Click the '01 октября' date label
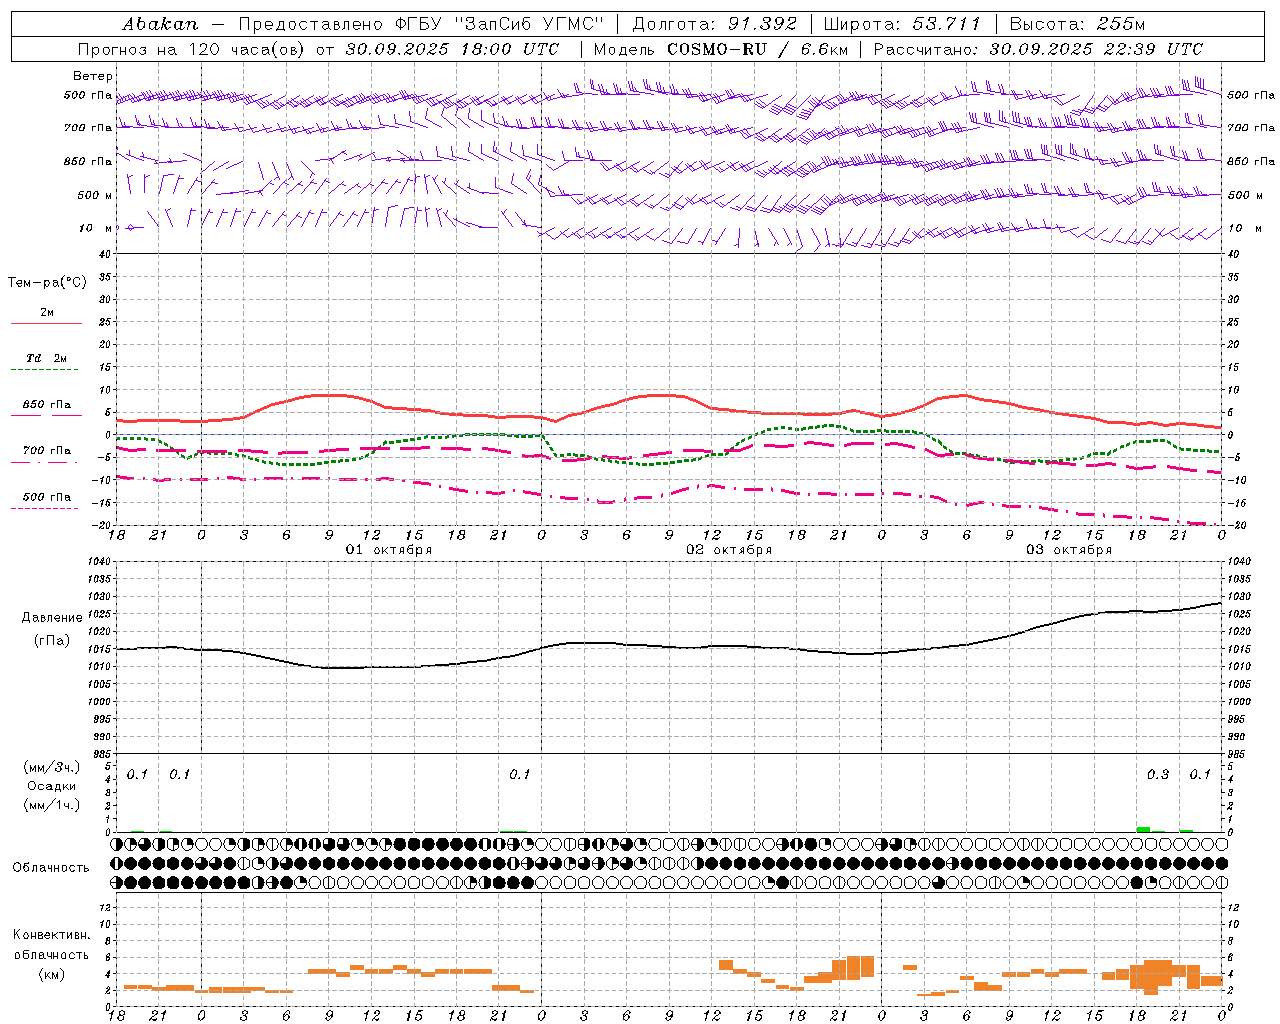The height and width of the screenshot is (1024, 1280). [389, 550]
